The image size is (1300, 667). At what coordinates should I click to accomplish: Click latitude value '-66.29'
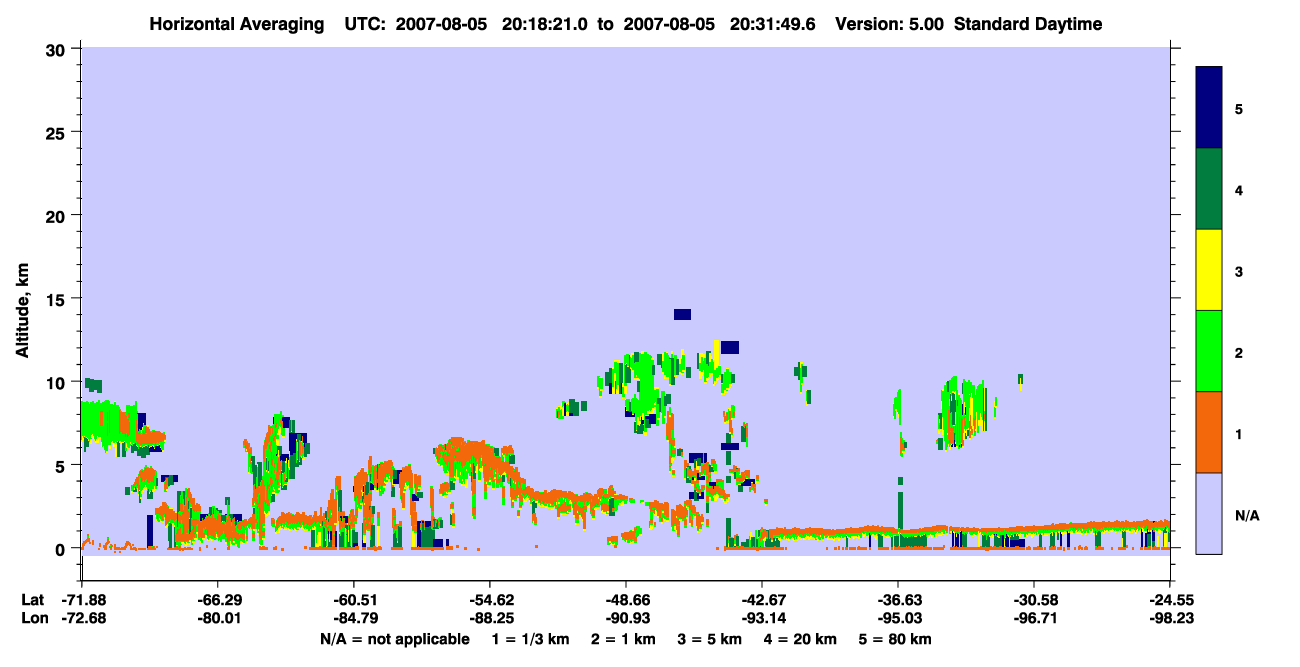(x=218, y=600)
